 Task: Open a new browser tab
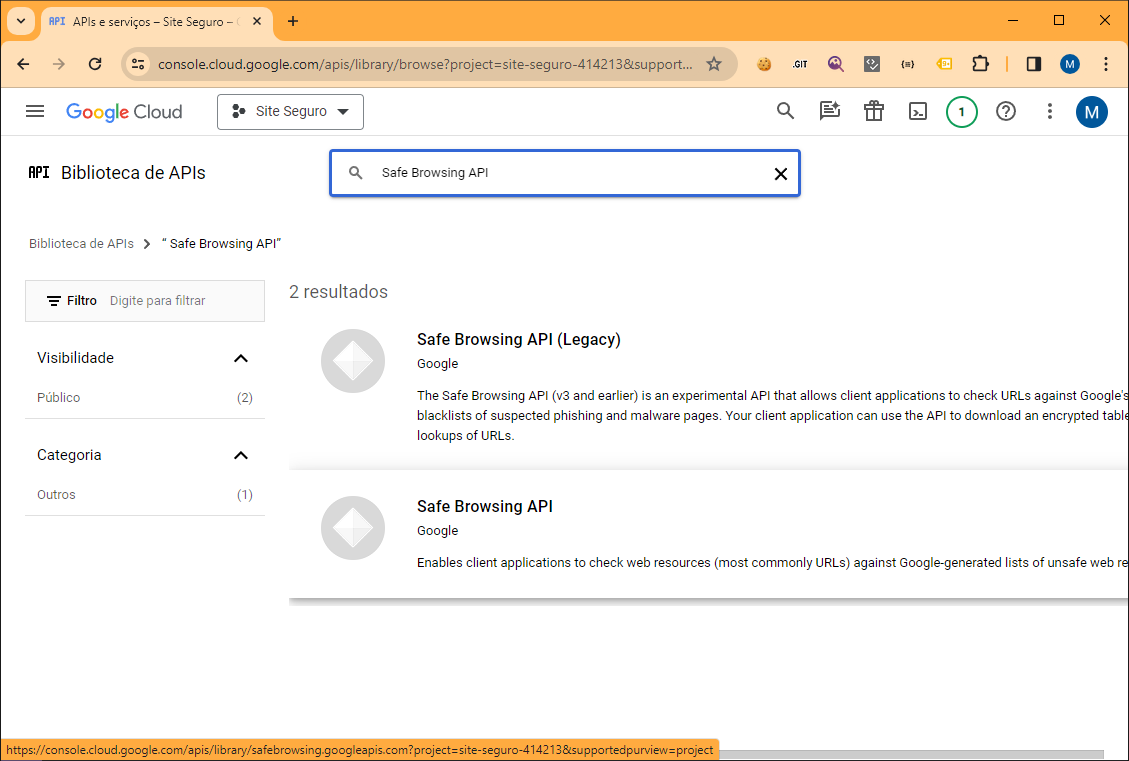(x=292, y=21)
